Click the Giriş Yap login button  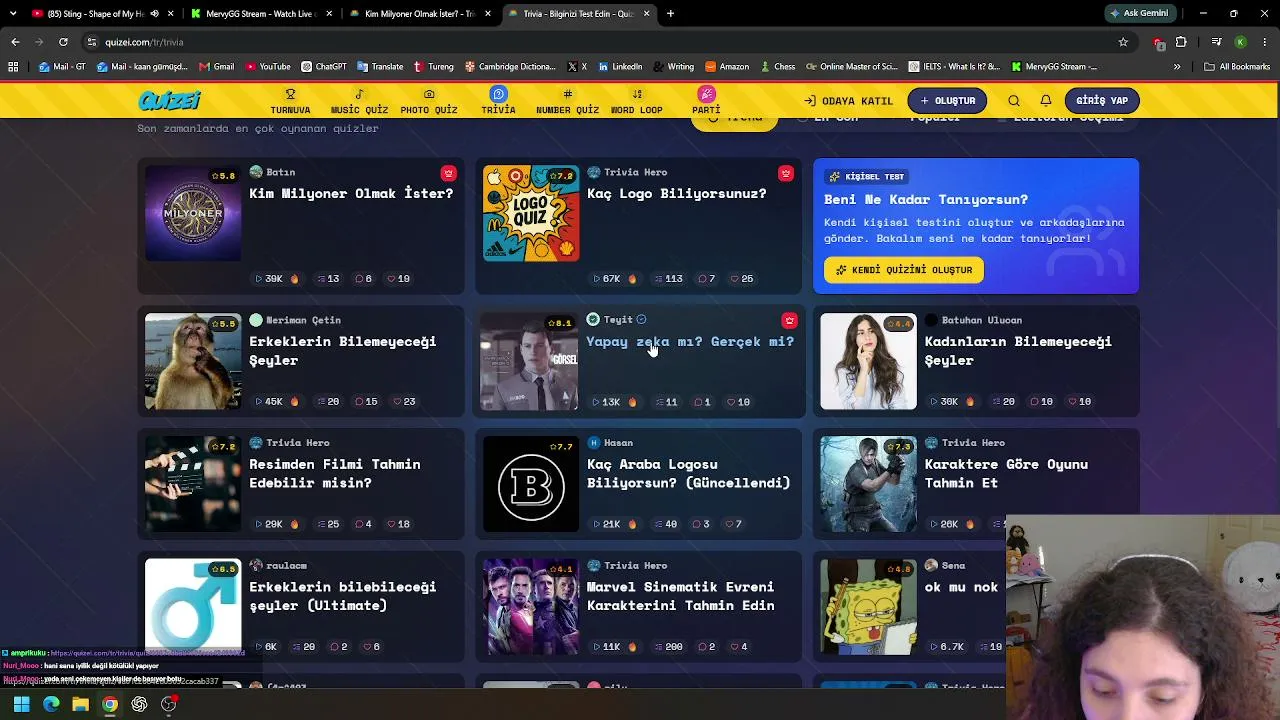tap(1102, 101)
